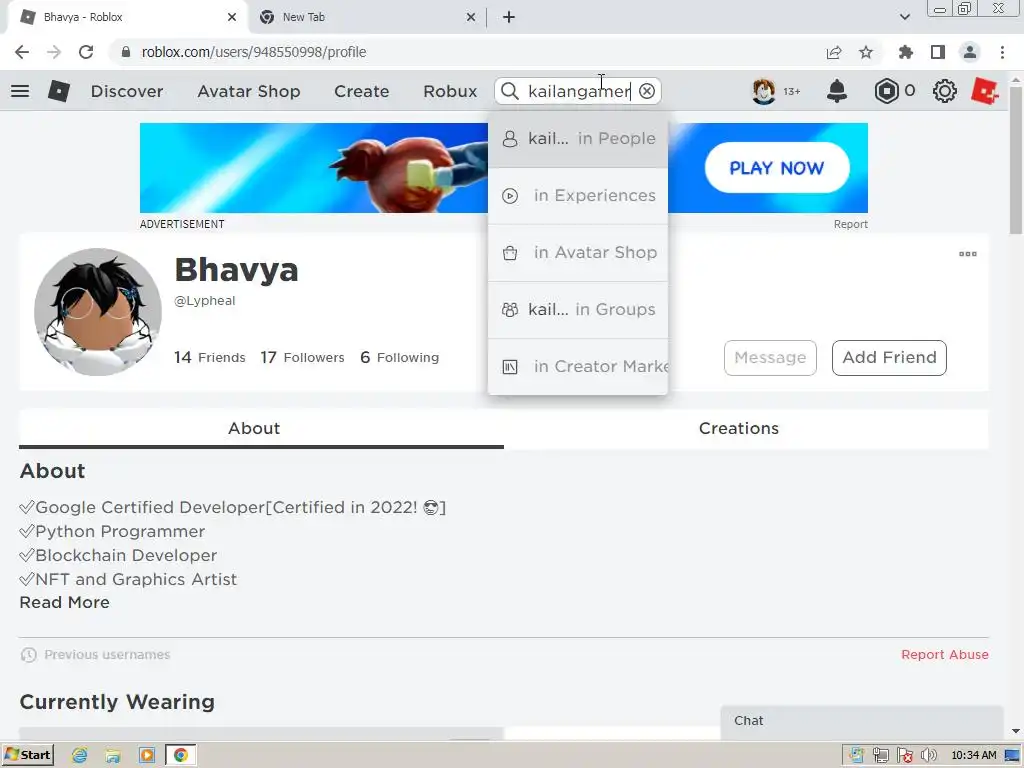This screenshot has width=1024, height=768.
Task: Open the settings gear icon
Action: click(x=944, y=91)
